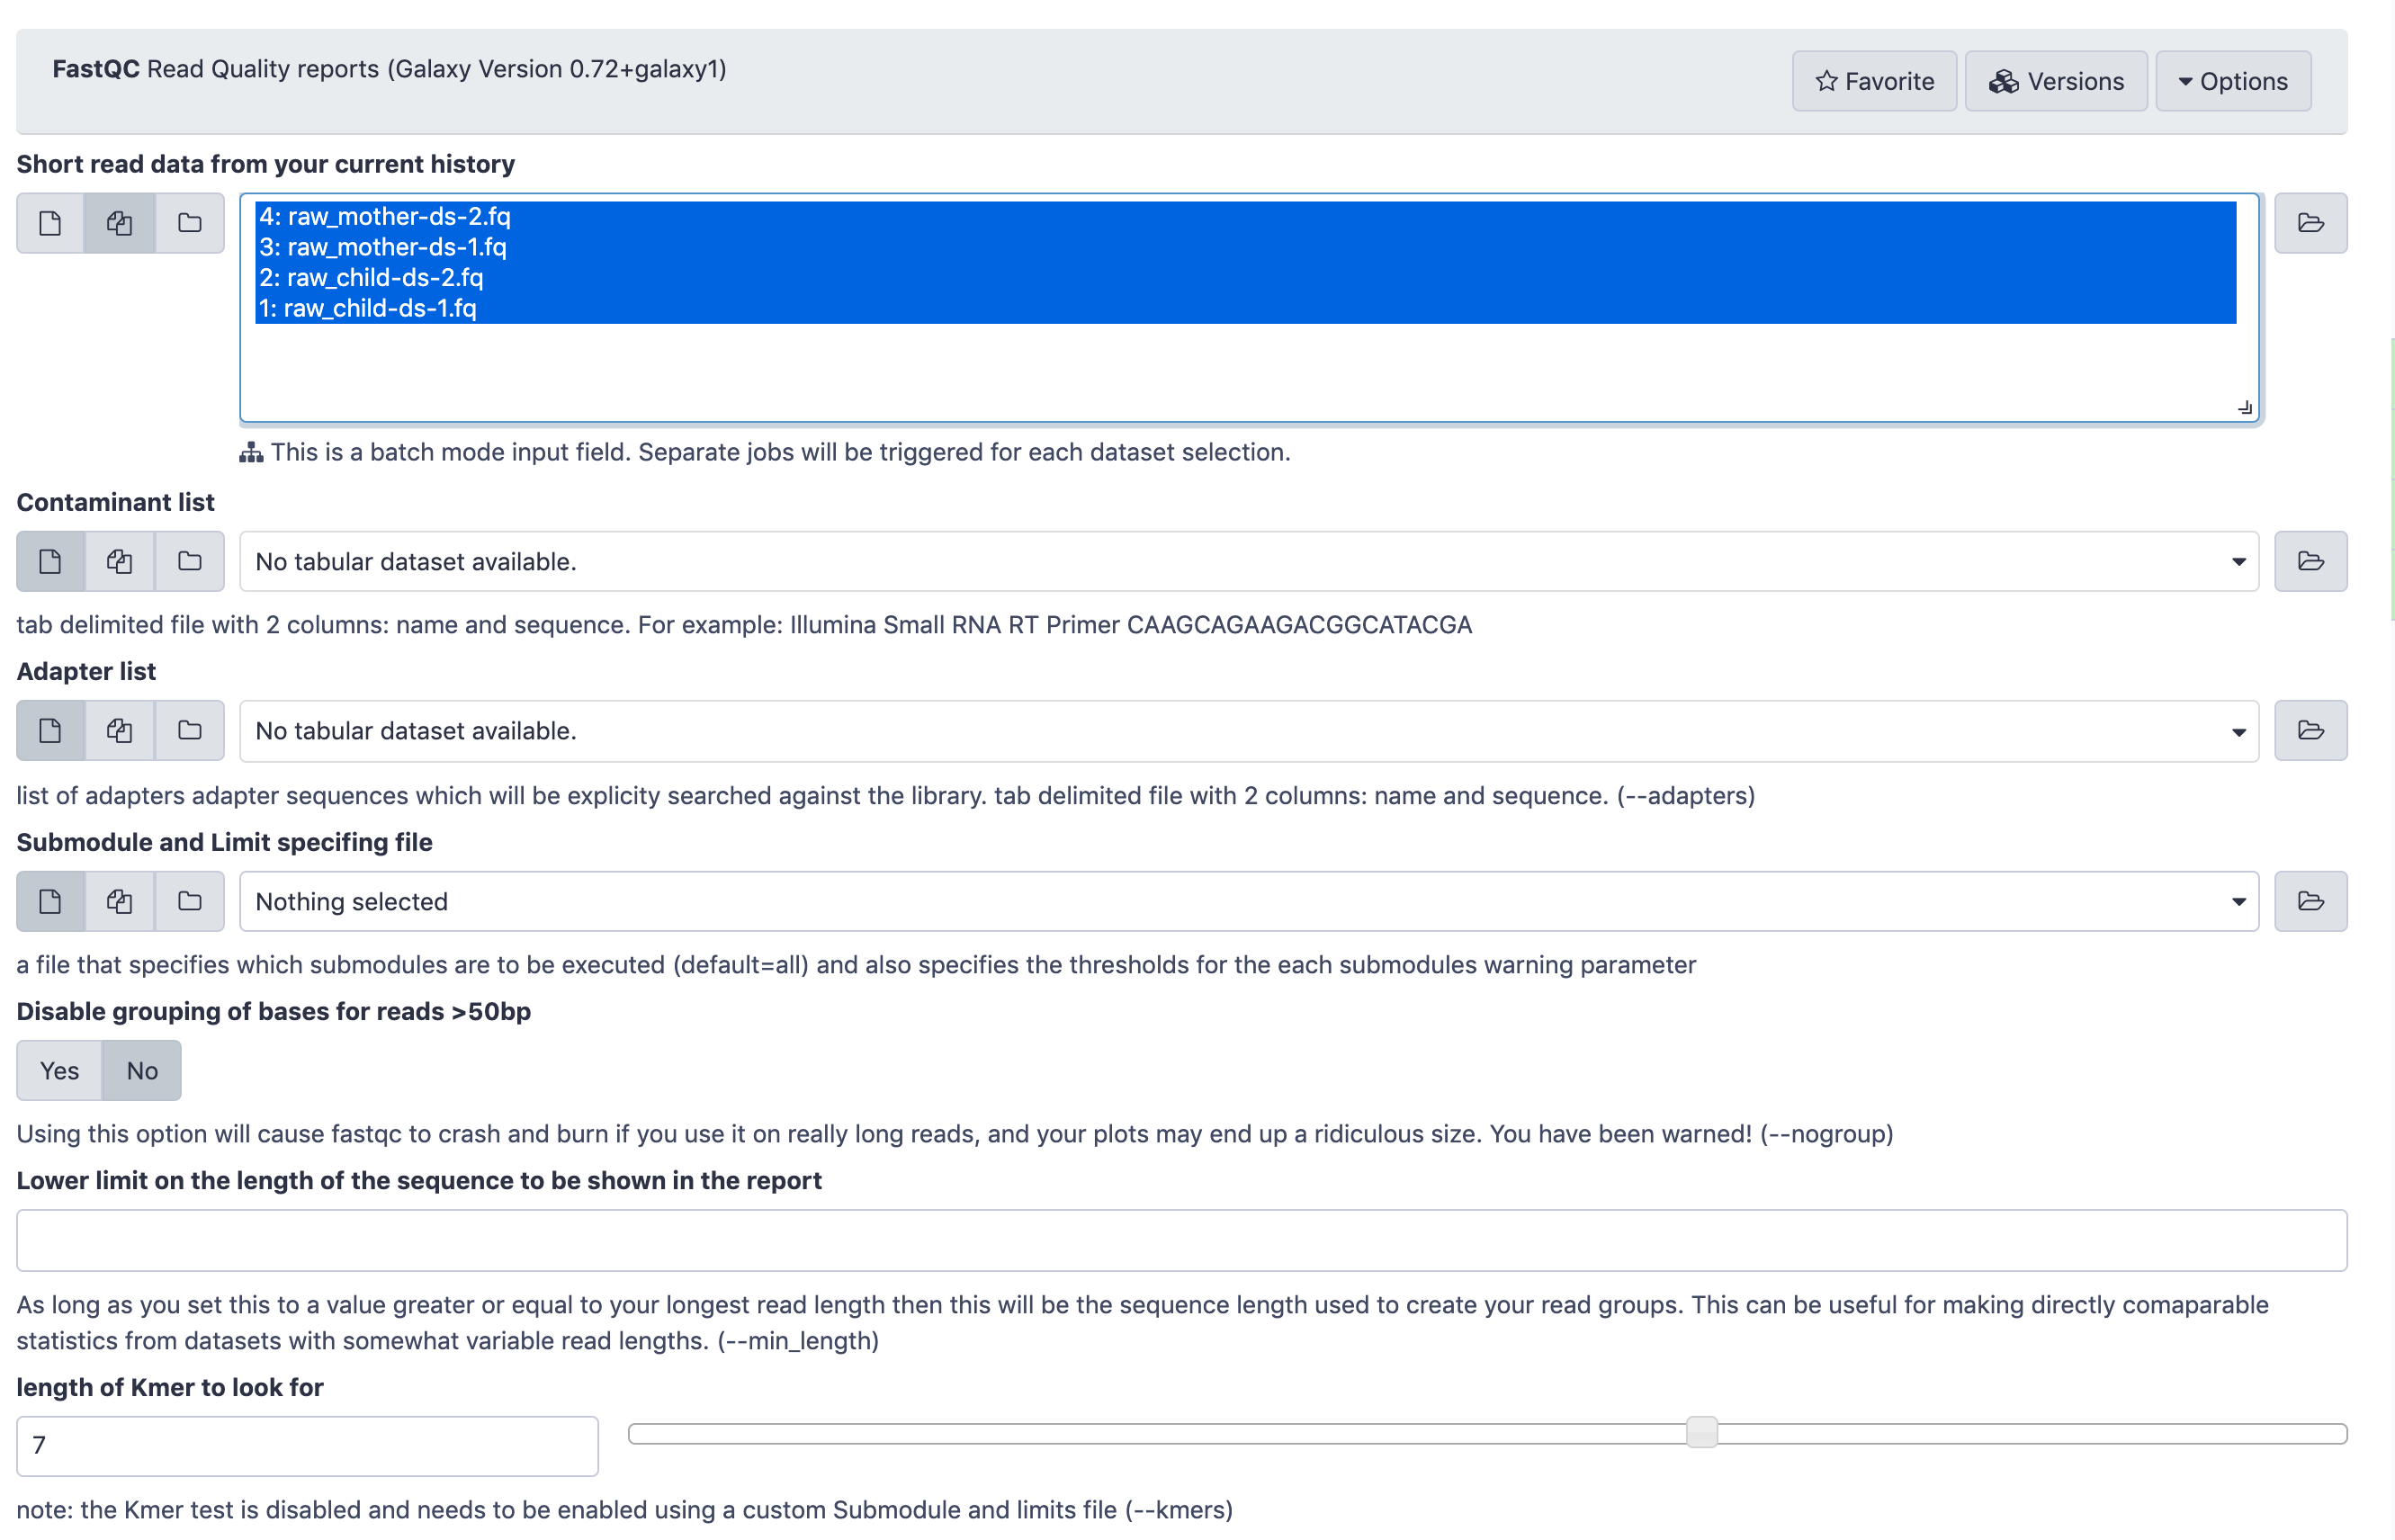Select single dataset mode for Contaminant list
Image resolution: width=2395 pixels, height=1540 pixels.
pyautogui.click(x=50, y=561)
